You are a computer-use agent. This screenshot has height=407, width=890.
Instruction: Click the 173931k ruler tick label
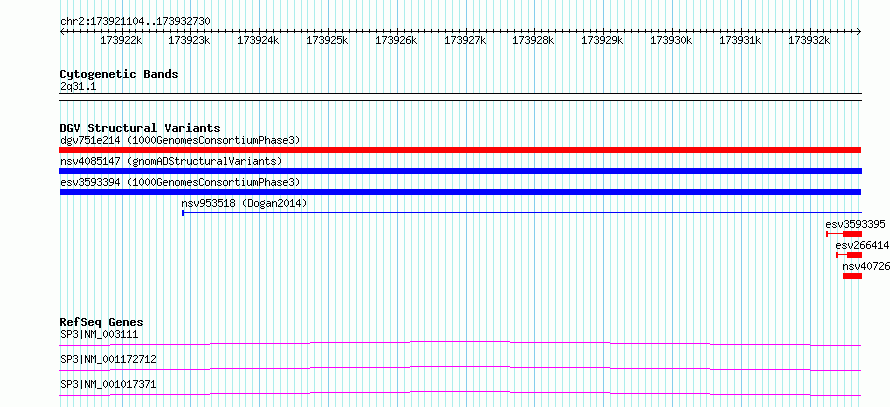740,40
